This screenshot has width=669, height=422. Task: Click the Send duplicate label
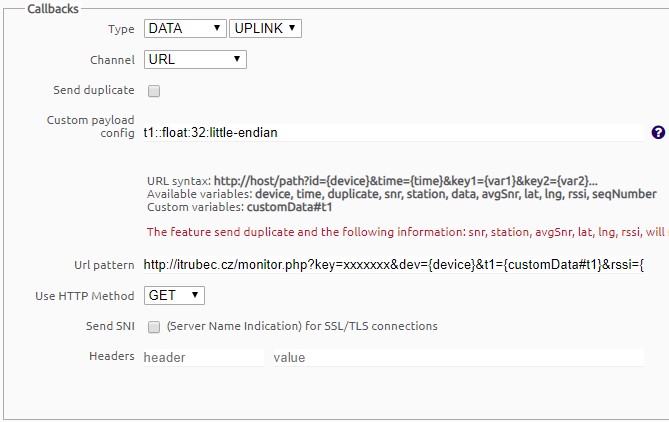coord(93,90)
